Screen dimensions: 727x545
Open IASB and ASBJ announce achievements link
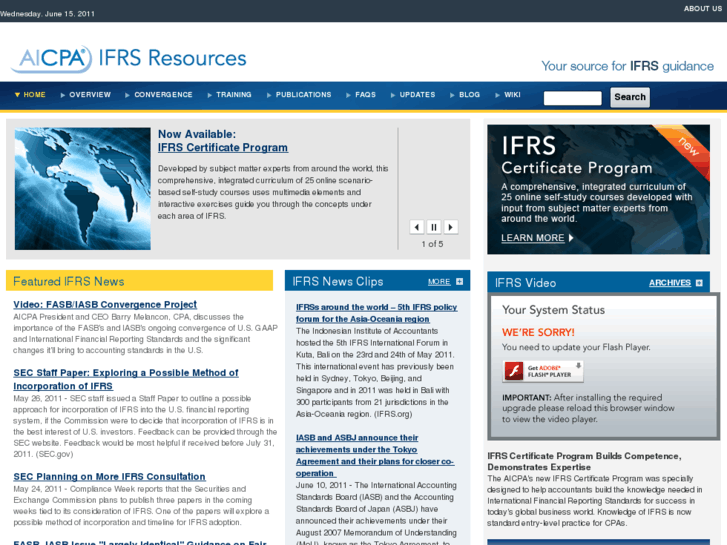pos(375,455)
